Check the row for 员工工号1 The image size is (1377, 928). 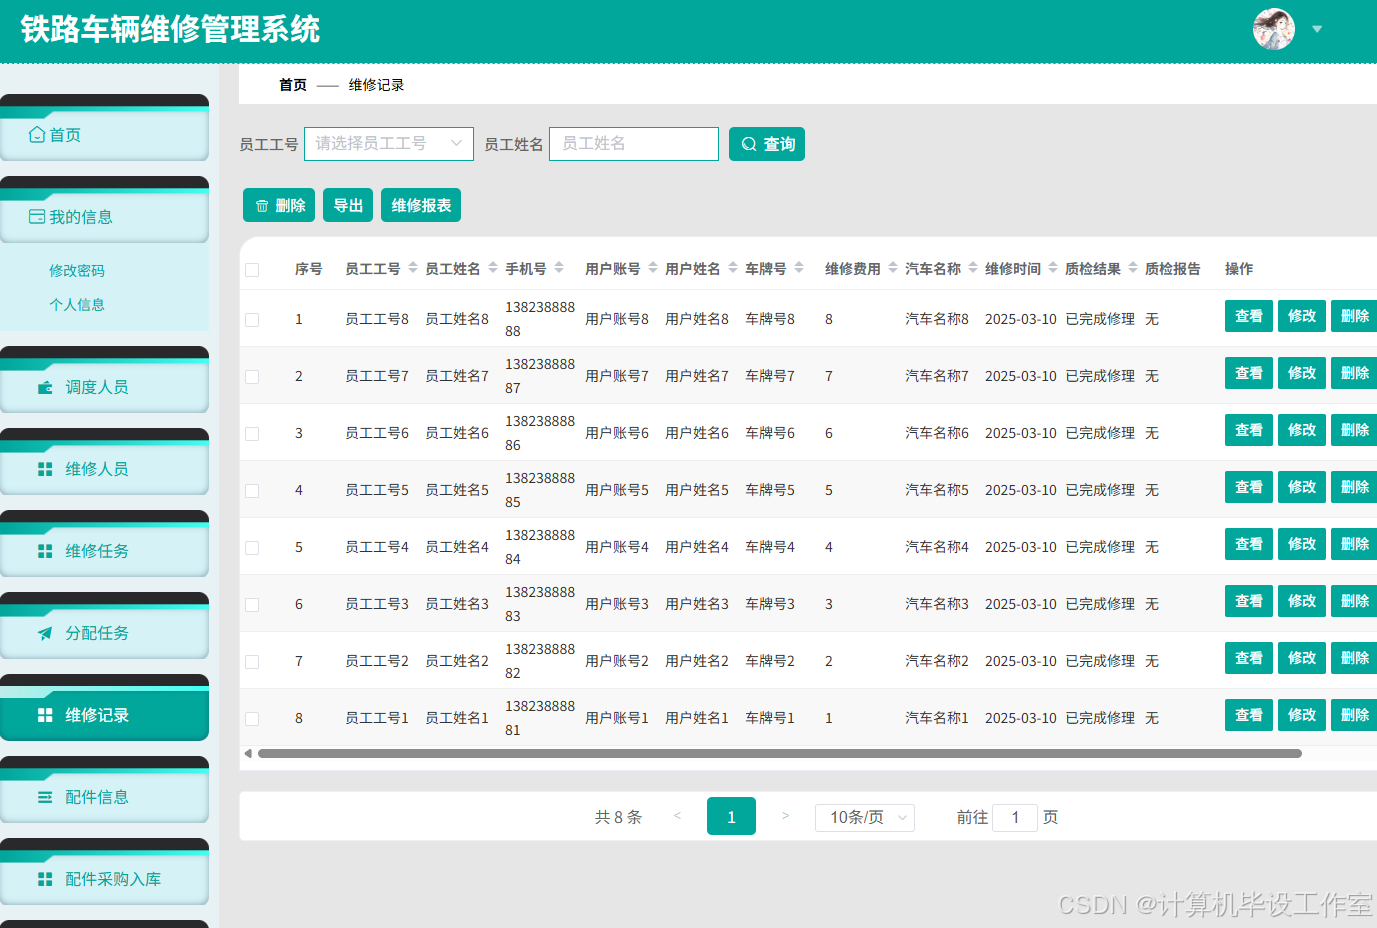pos(252,719)
